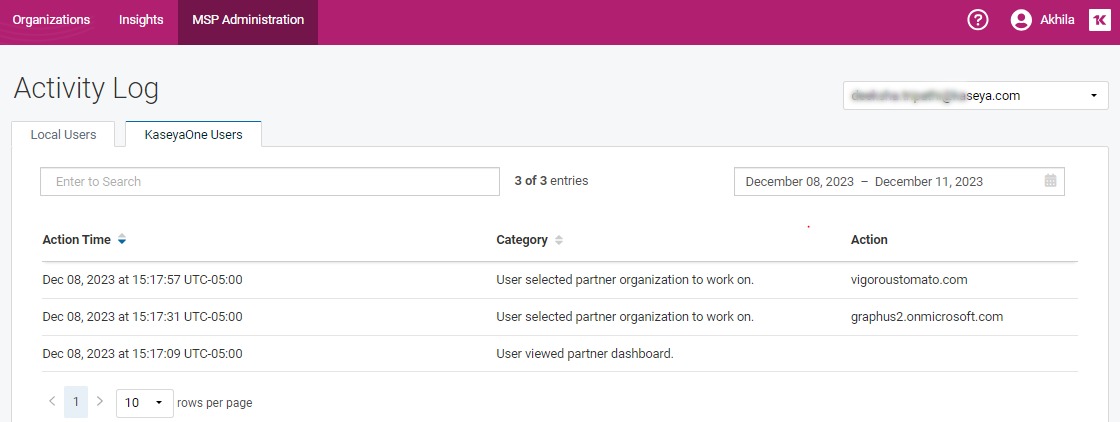Click the Enter to Search field
1120x422 pixels.
click(269, 182)
